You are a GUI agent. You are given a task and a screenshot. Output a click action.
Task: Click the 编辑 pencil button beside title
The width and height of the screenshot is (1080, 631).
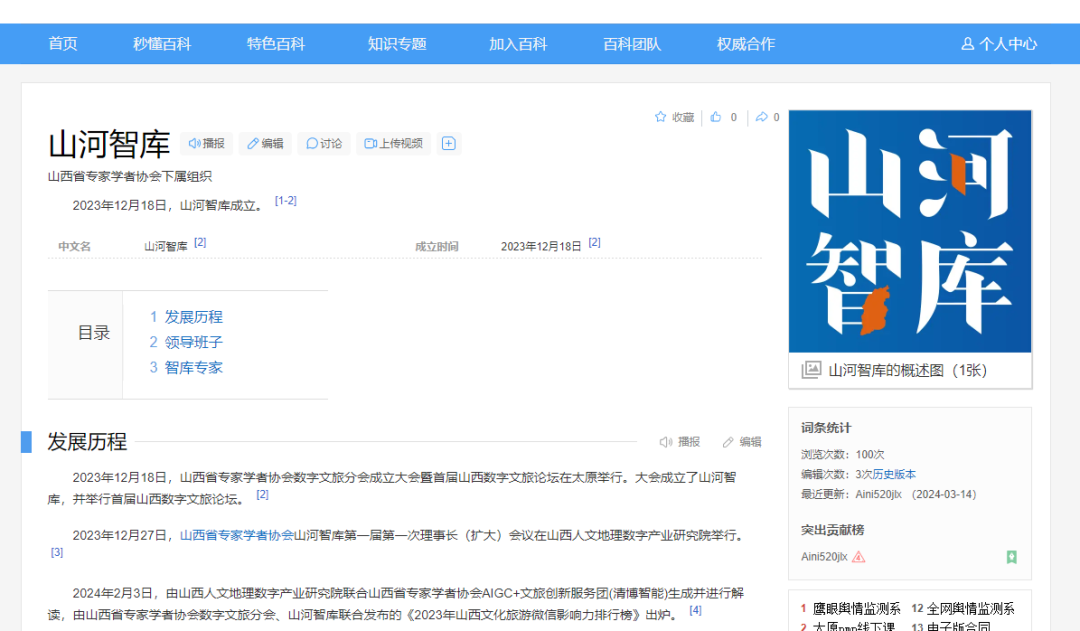(x=265, y=143)
